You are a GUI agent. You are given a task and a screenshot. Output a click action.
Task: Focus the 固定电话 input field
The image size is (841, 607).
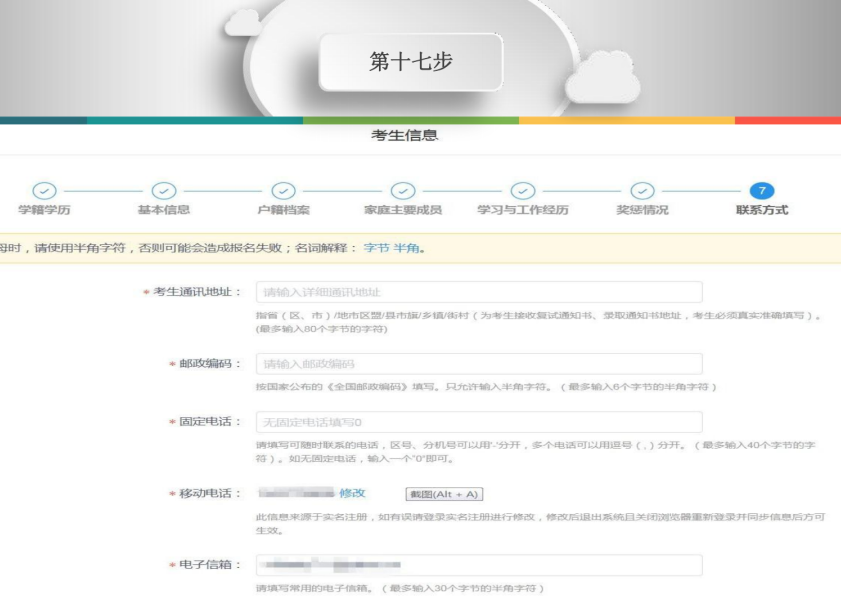coord(479,422)
